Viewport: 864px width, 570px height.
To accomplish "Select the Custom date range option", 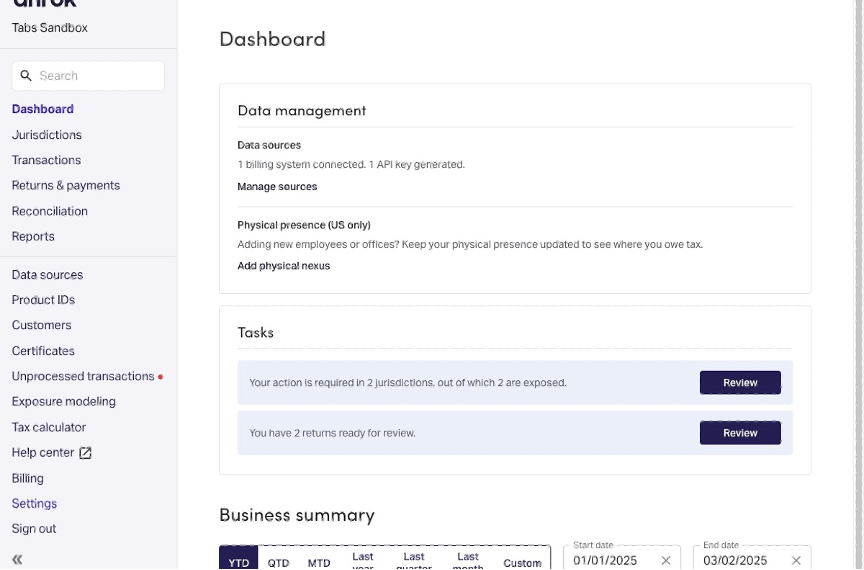I will [522, 562].
